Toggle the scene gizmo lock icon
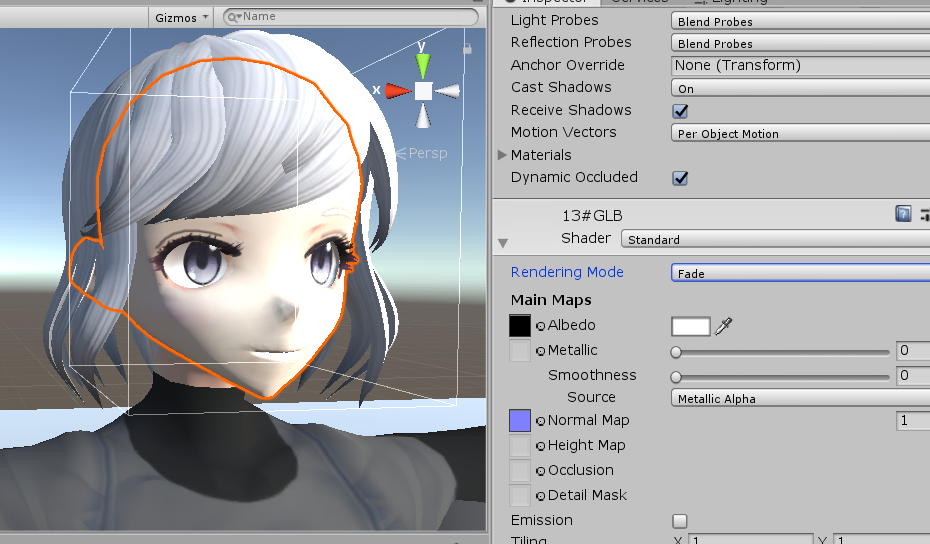Image resolution: width=930 pixels, height=544 pixels. [x=467, y=49]
